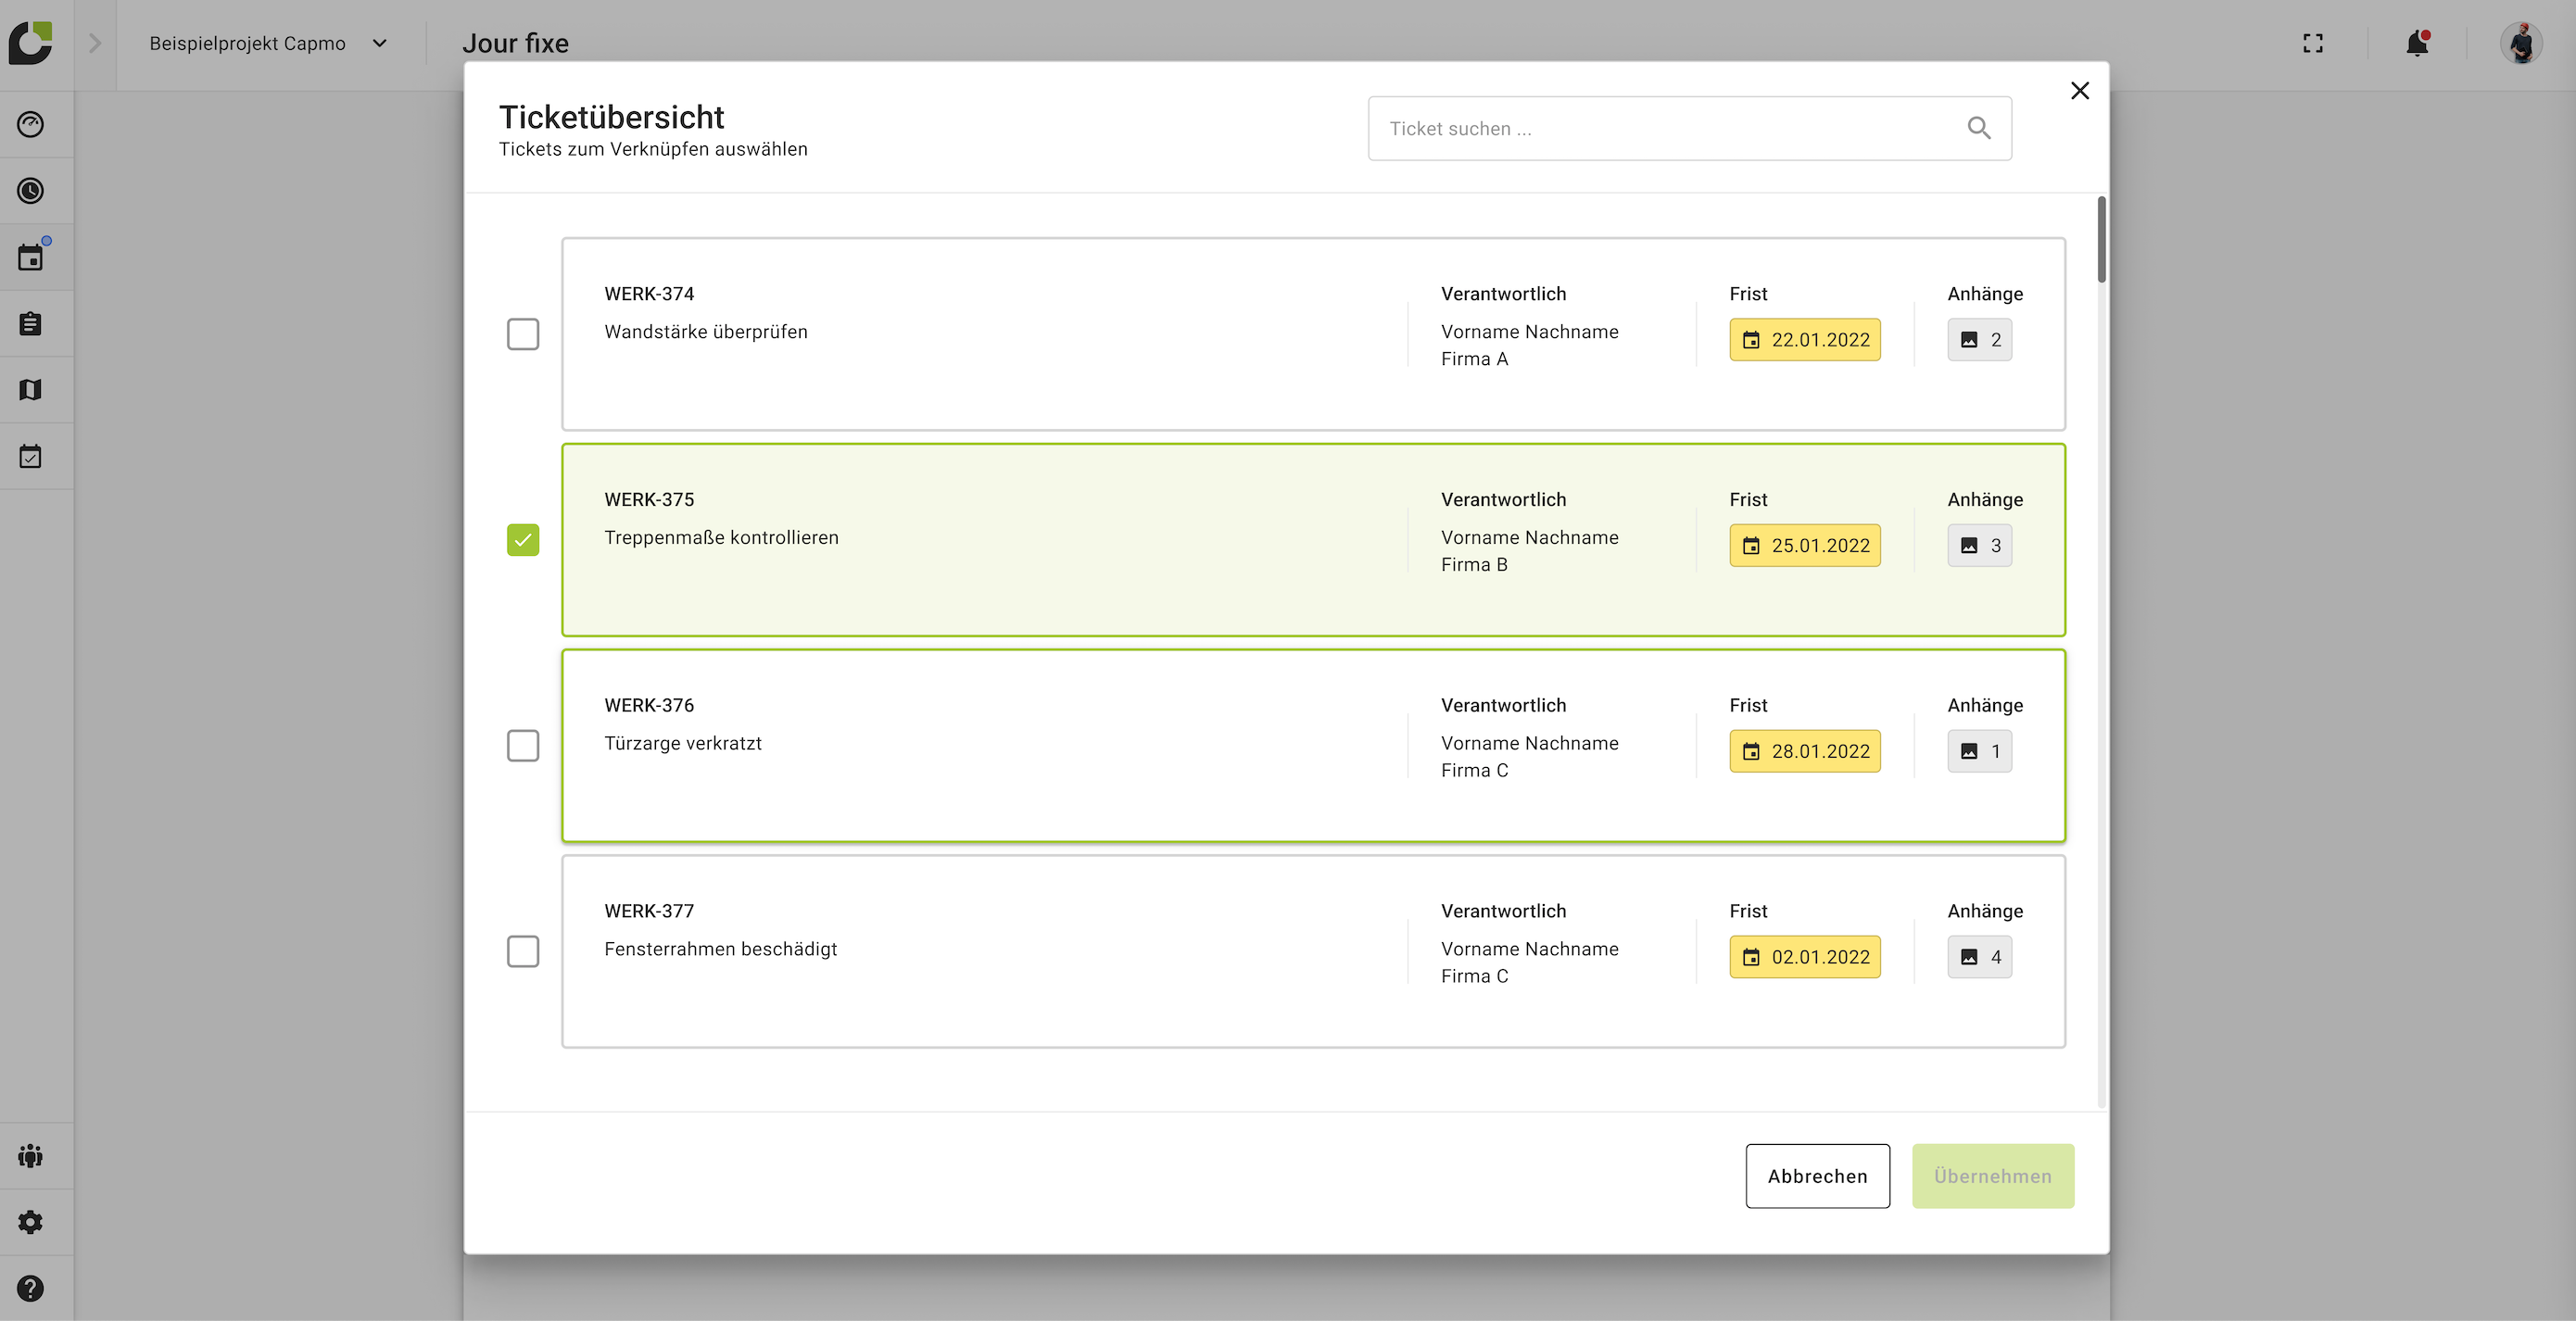Screen dimensions: 2576x1321
Task: Open the help question mark icon
Action: (31, 1288)
